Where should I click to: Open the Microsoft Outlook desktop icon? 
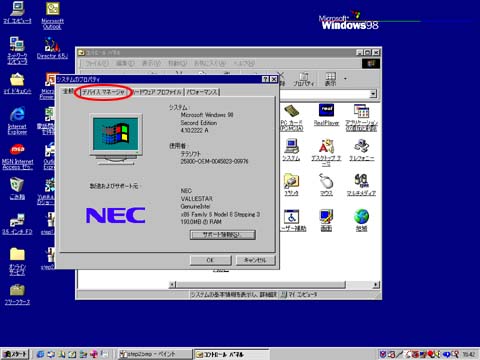coord(52,15)
